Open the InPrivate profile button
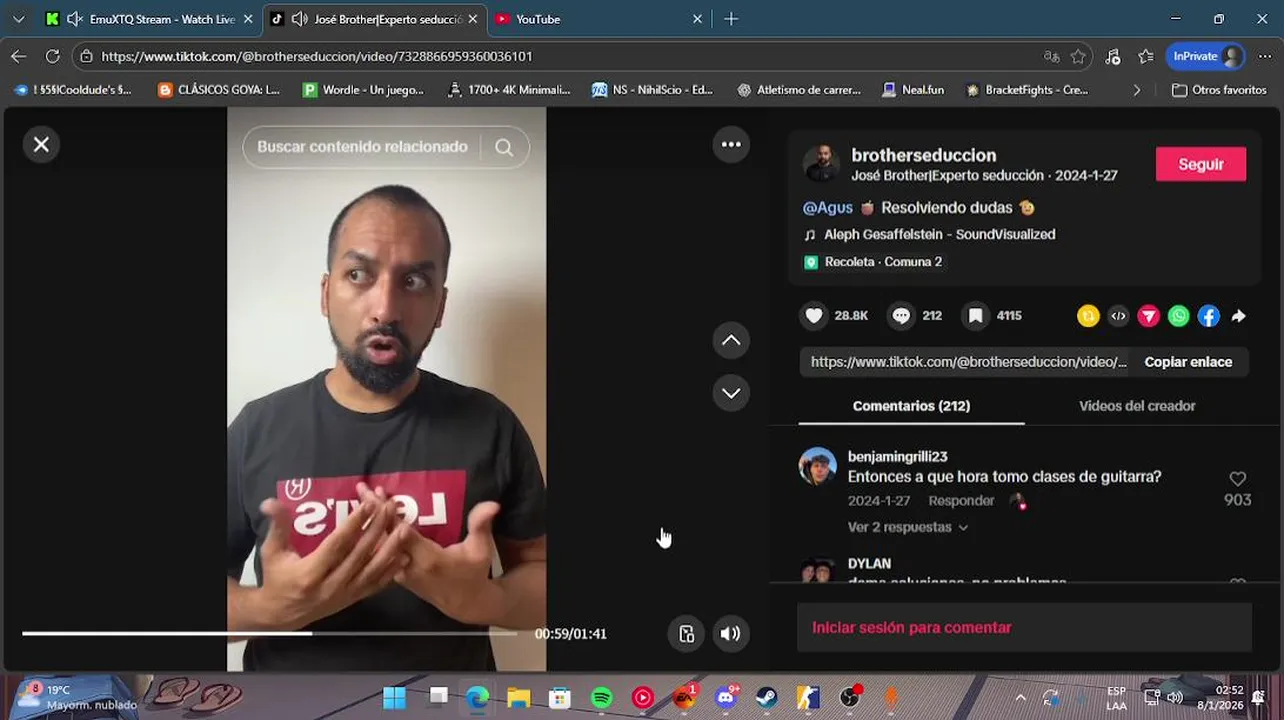Image resolution: width=1284 pixels, height=720 pixels. click(1206, 56)
